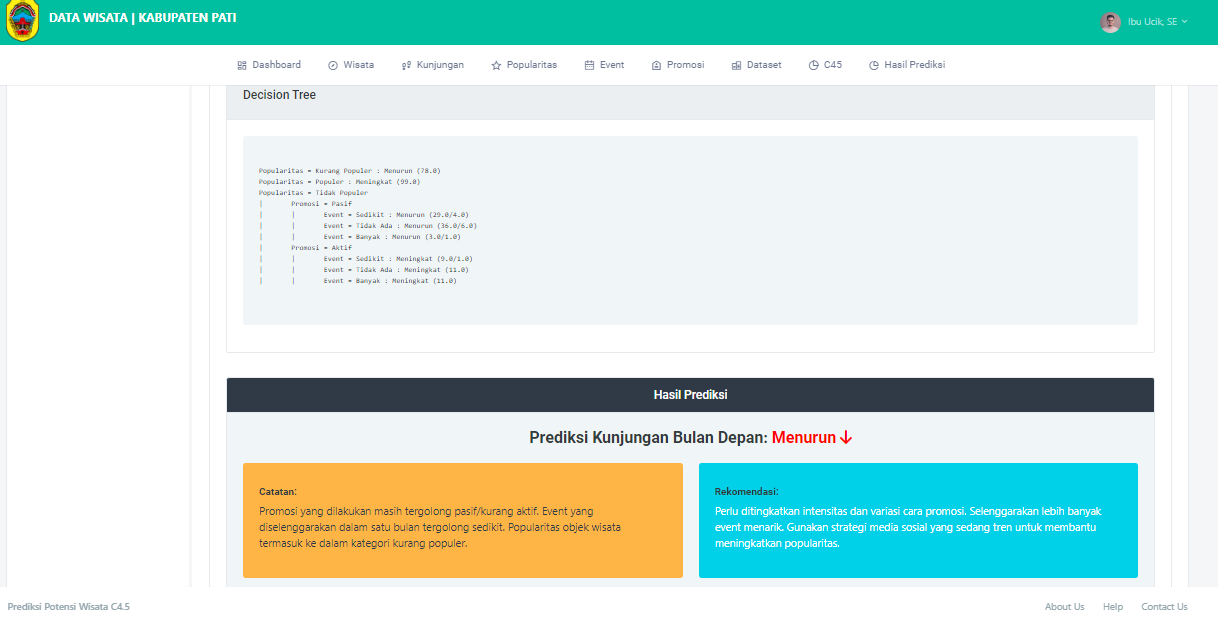Click the Kabupaten Pati logo emblem
Screen dimensions: 1218x623
point(22,22)
